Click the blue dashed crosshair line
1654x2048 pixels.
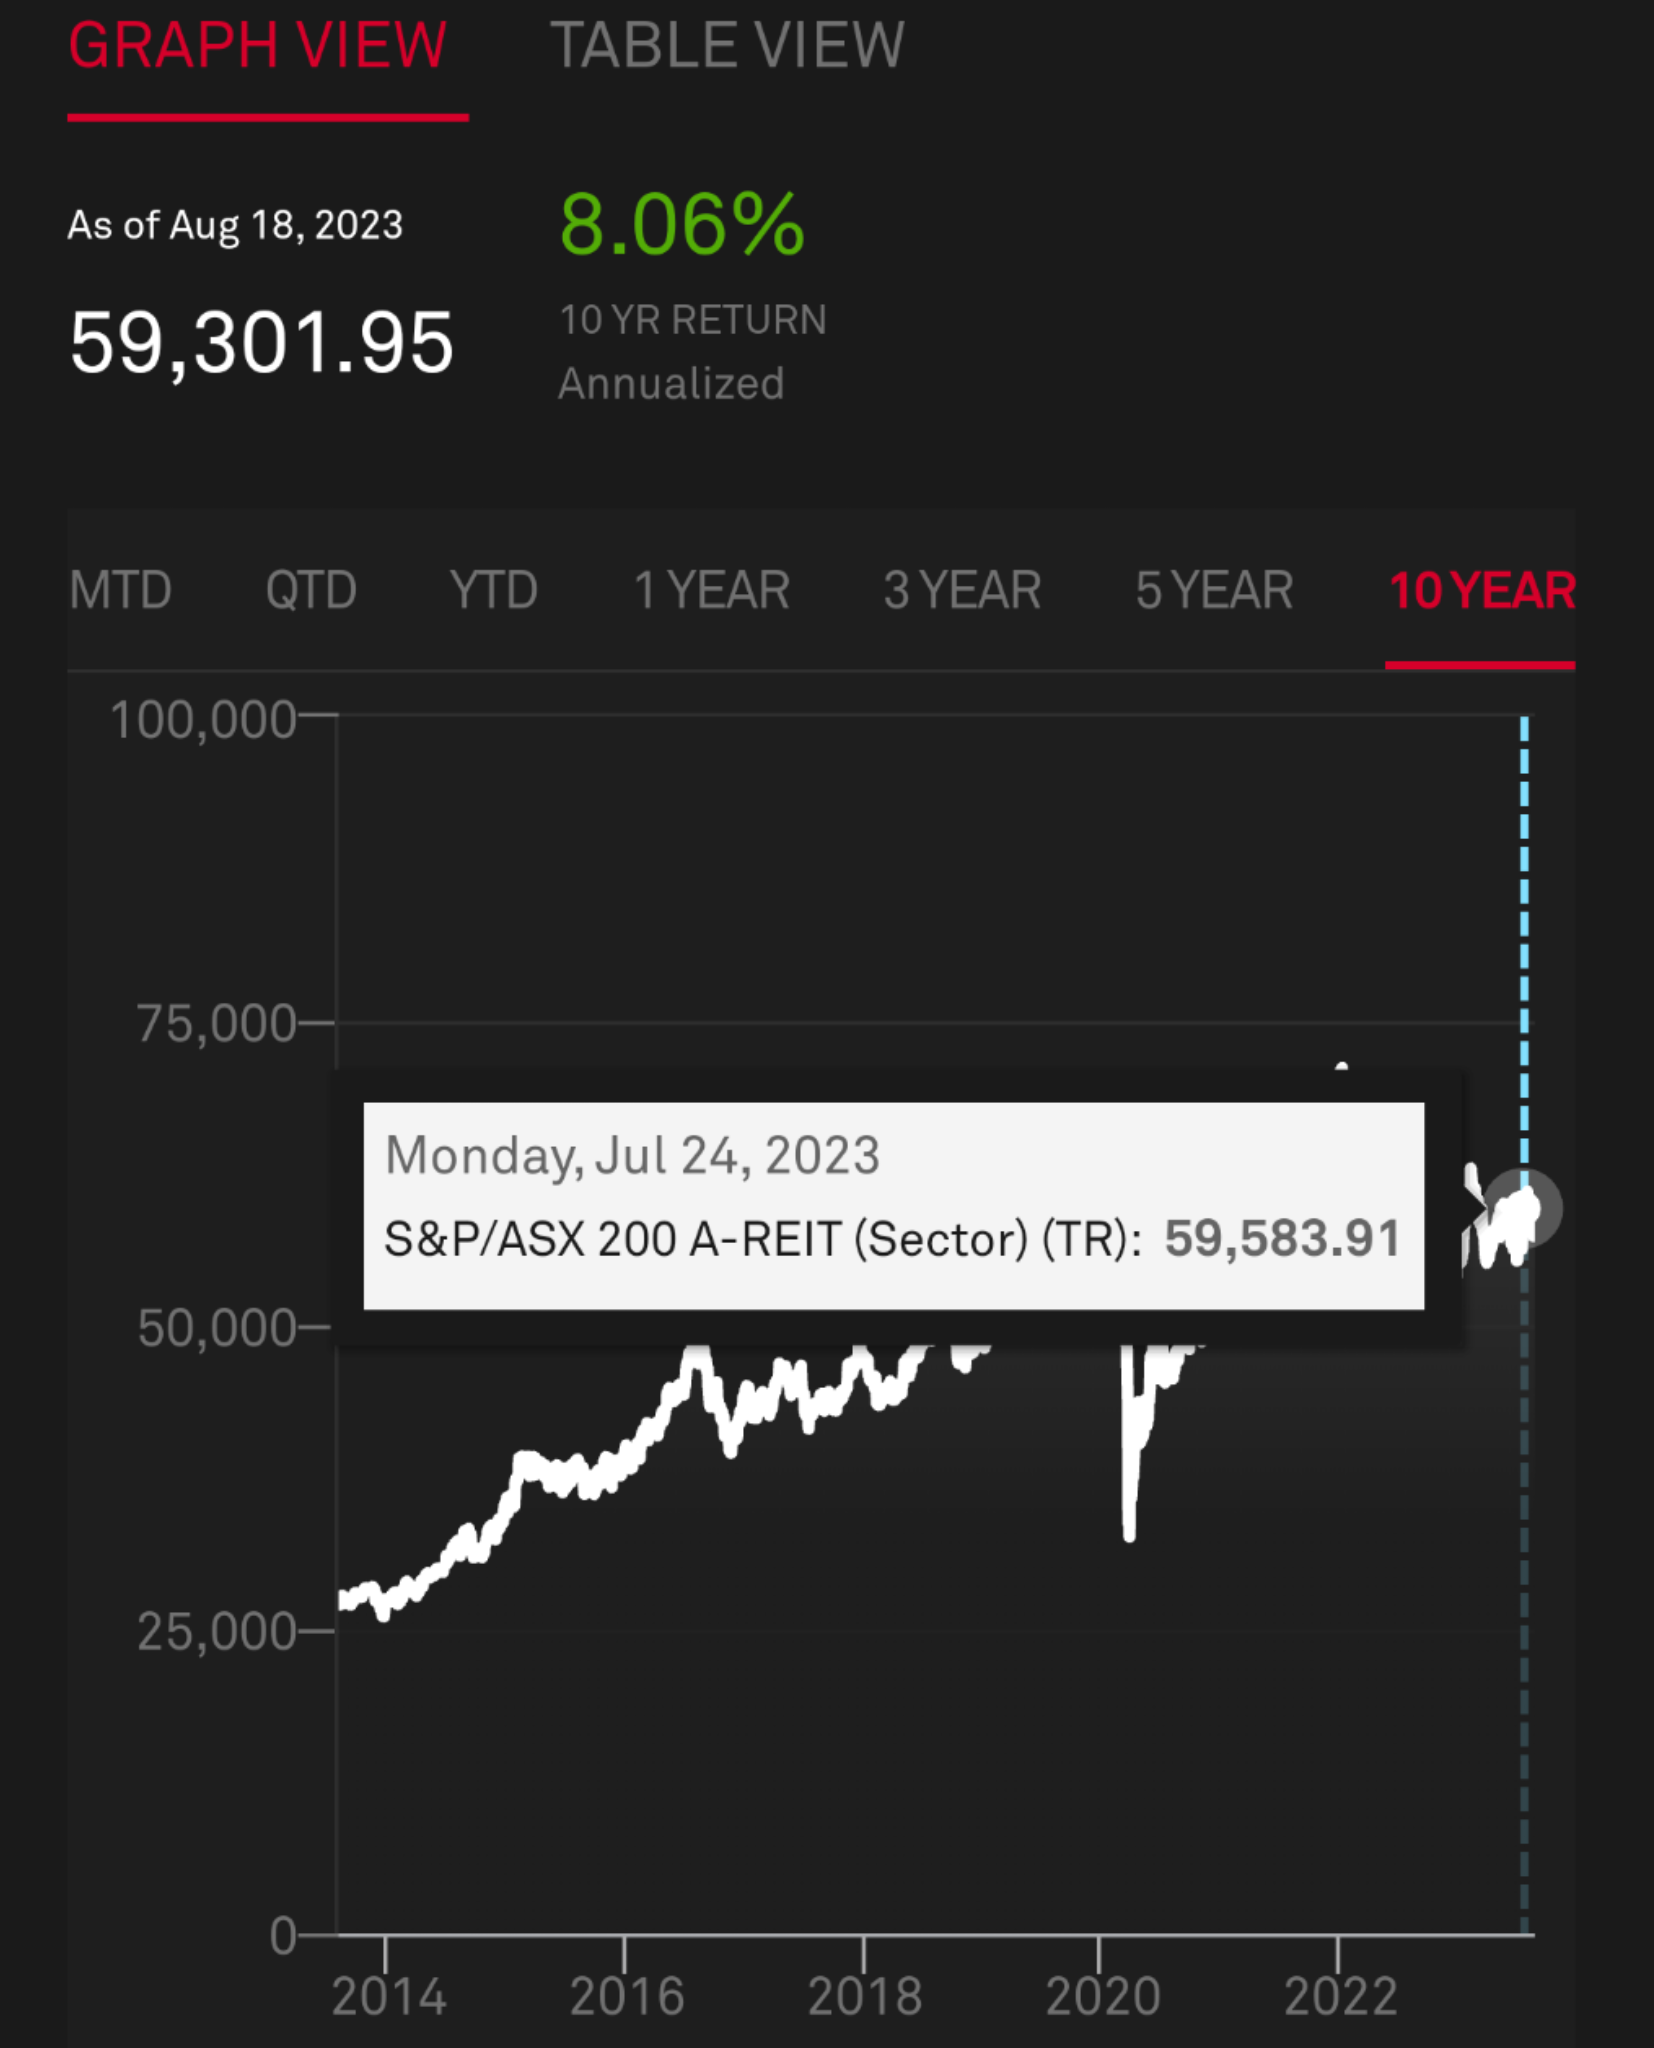coord(1524,900)
